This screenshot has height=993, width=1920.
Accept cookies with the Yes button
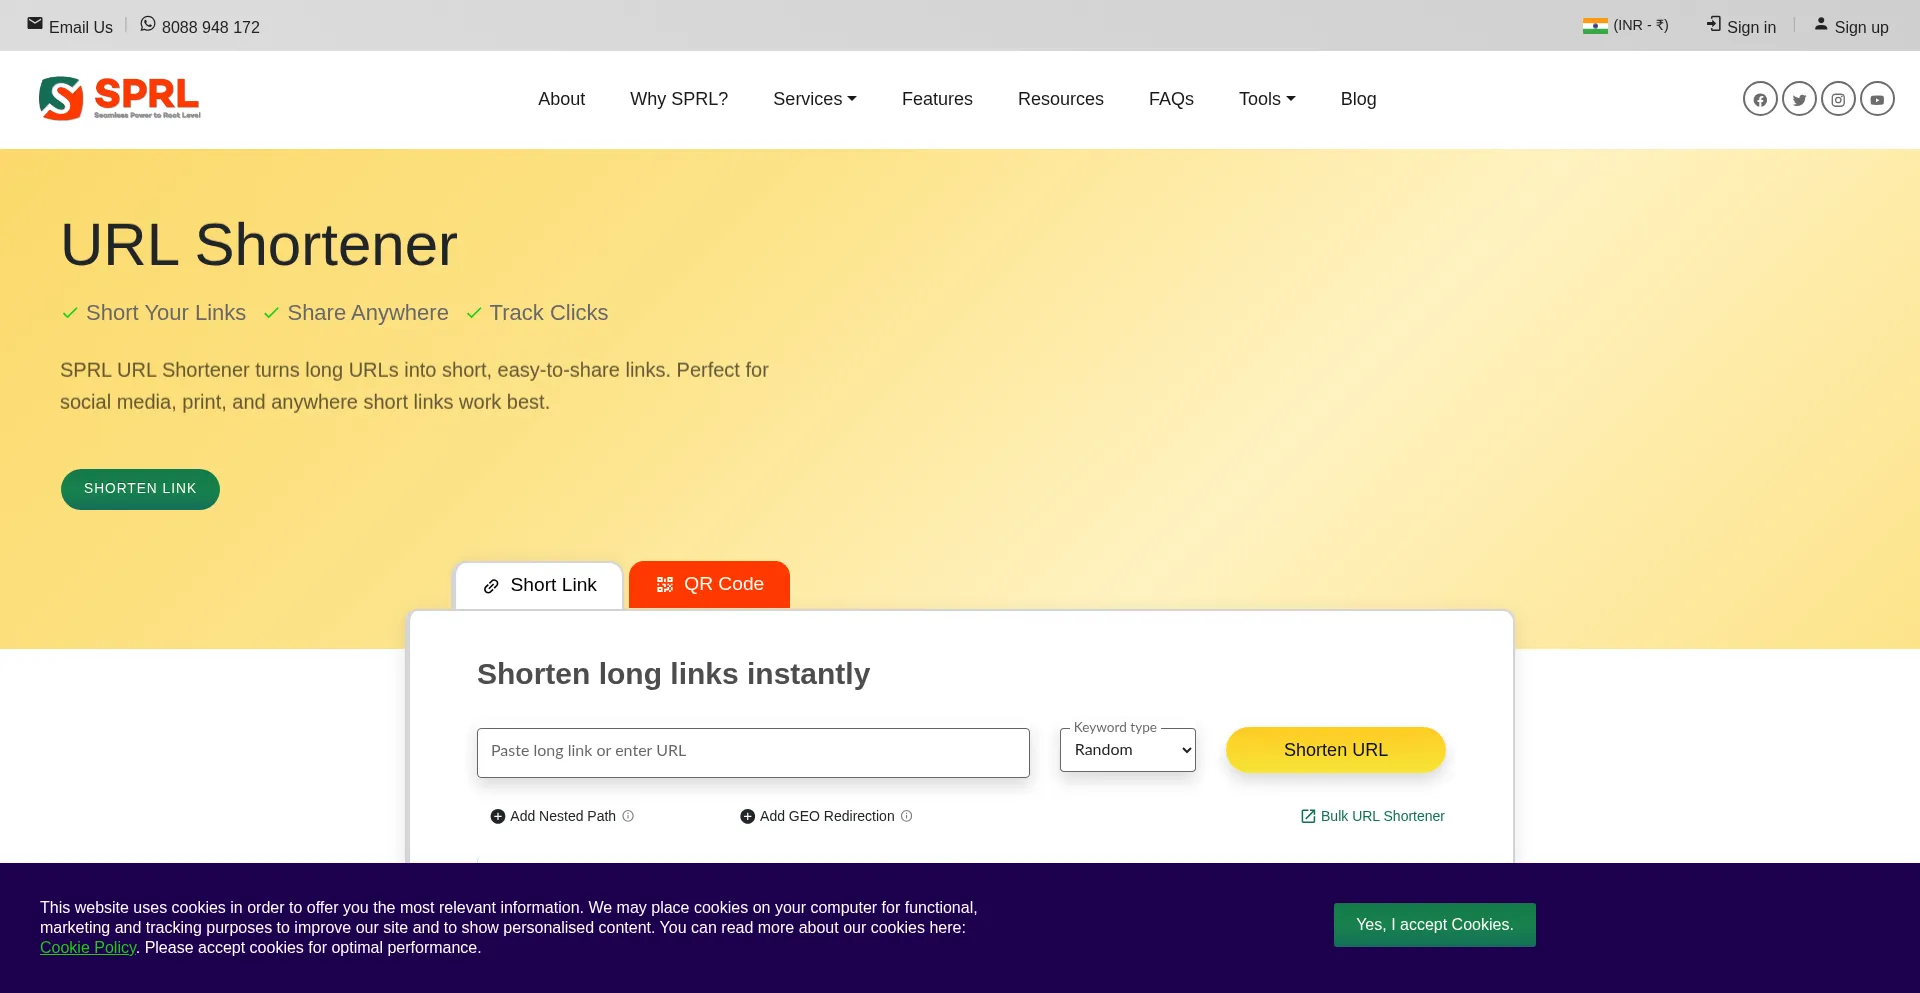pos(1434,925)
